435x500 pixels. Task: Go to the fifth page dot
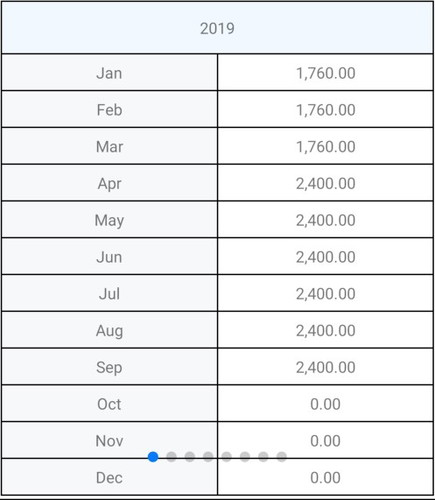[x=226, y=457]
